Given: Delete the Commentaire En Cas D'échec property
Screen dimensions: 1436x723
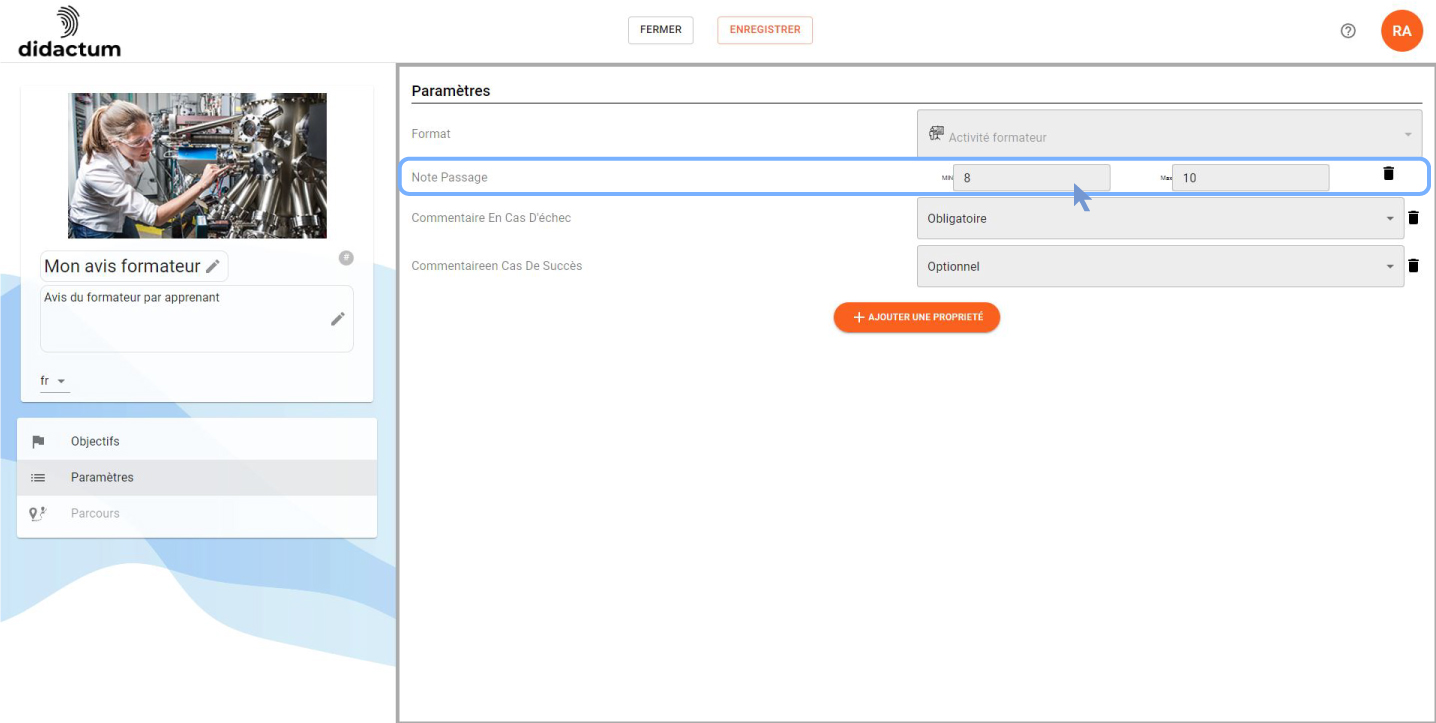Looking at the screenshot, I should pos(1413,218).
